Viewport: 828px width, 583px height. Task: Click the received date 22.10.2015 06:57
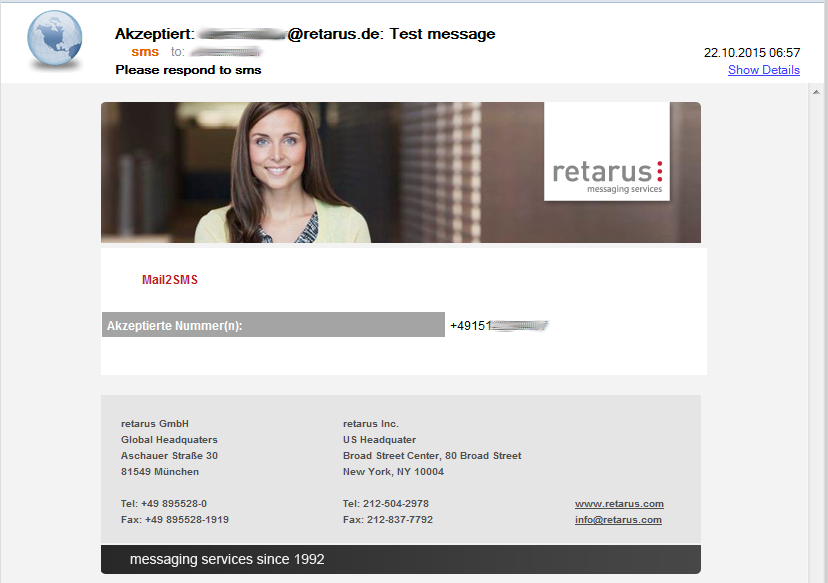(751, 52)
